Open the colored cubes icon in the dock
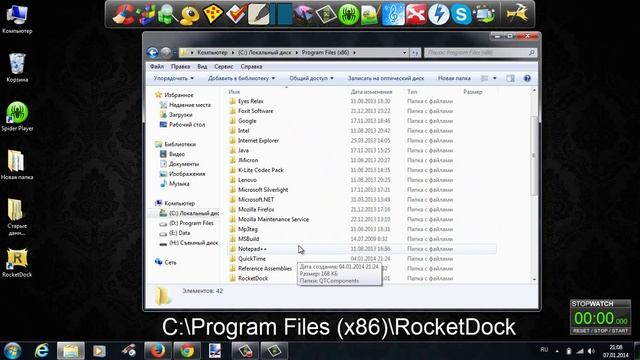Image resolution: width=640 pixels, height=360 pixels. (x=147, y=15)
